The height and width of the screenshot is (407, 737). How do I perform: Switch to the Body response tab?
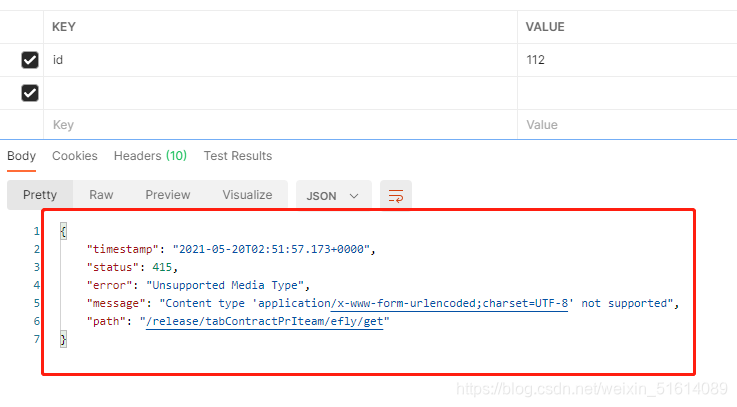click(x=21, y=156)
